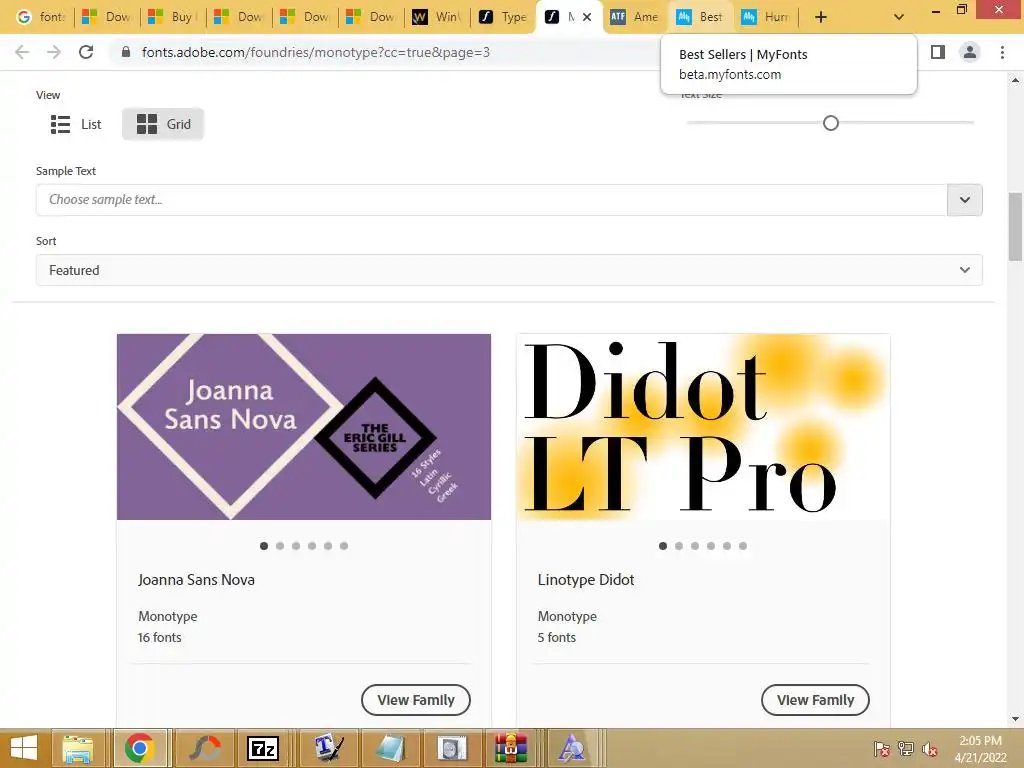Open the Sort dropdown set to Featured
Image resolution: width=1024 pixels, height=768 pixels.
click(509, 270)
